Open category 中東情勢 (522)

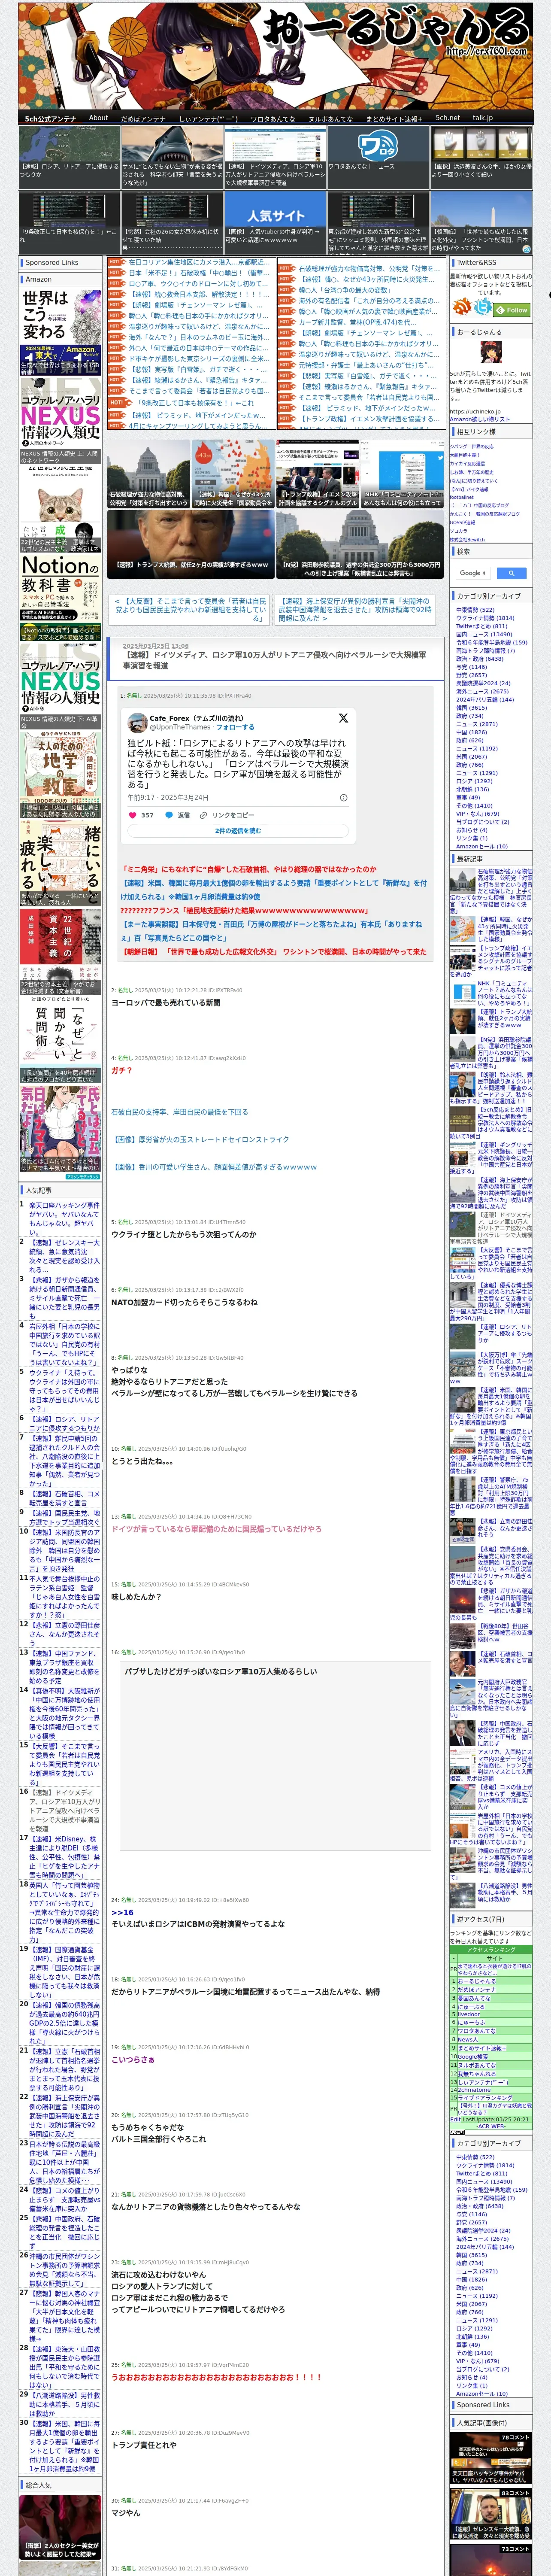pyautogui.click(x=475, y=610)
